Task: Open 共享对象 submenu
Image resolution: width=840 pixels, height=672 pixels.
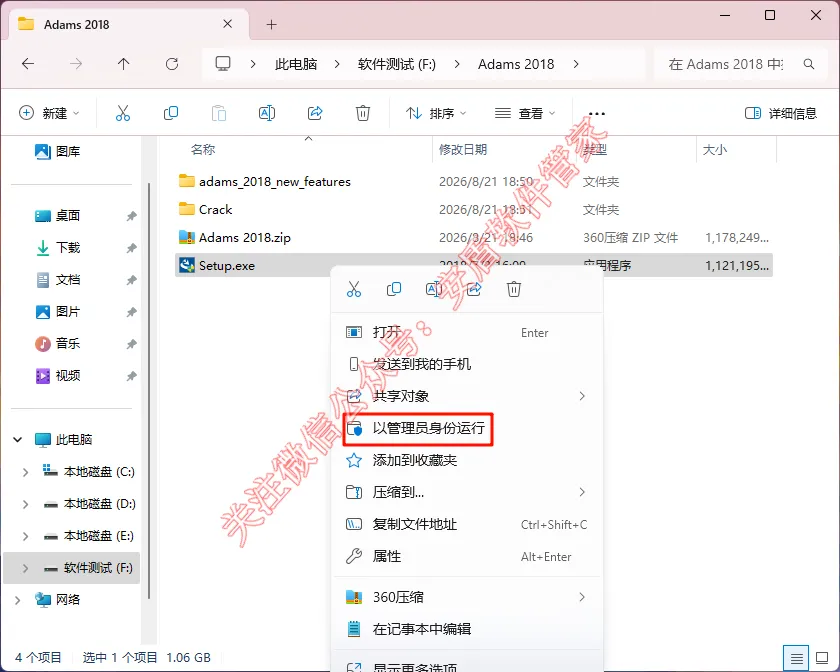Action: point(467,397)
